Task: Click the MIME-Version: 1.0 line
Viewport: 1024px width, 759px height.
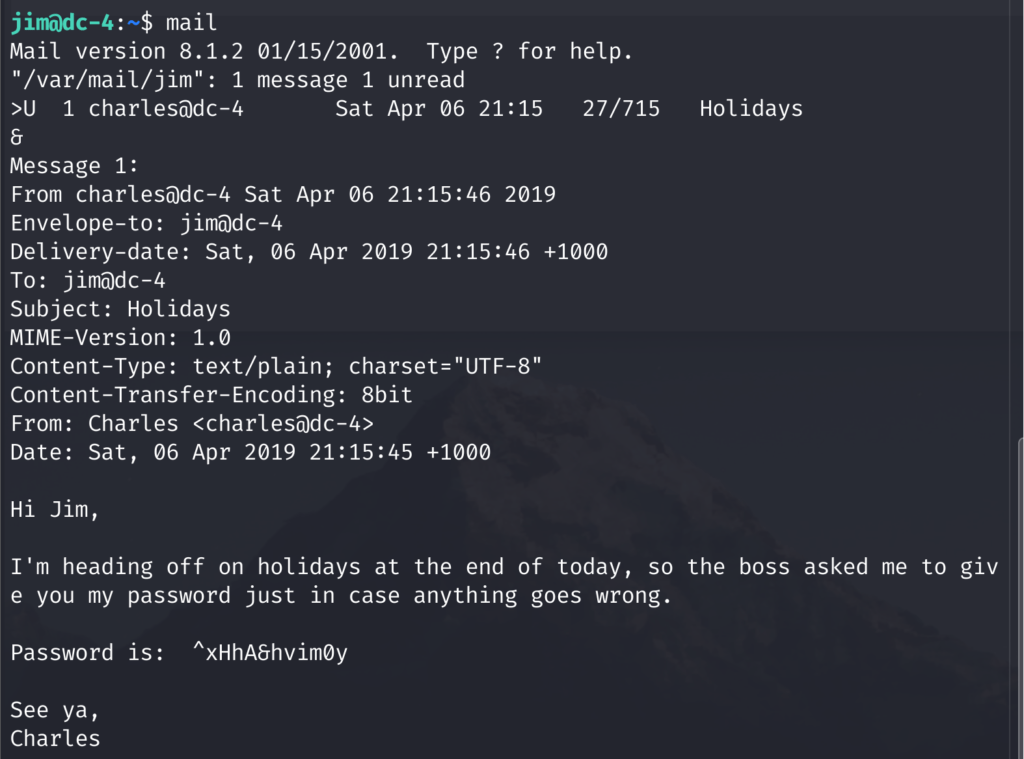Action: [x=120, y=338]
